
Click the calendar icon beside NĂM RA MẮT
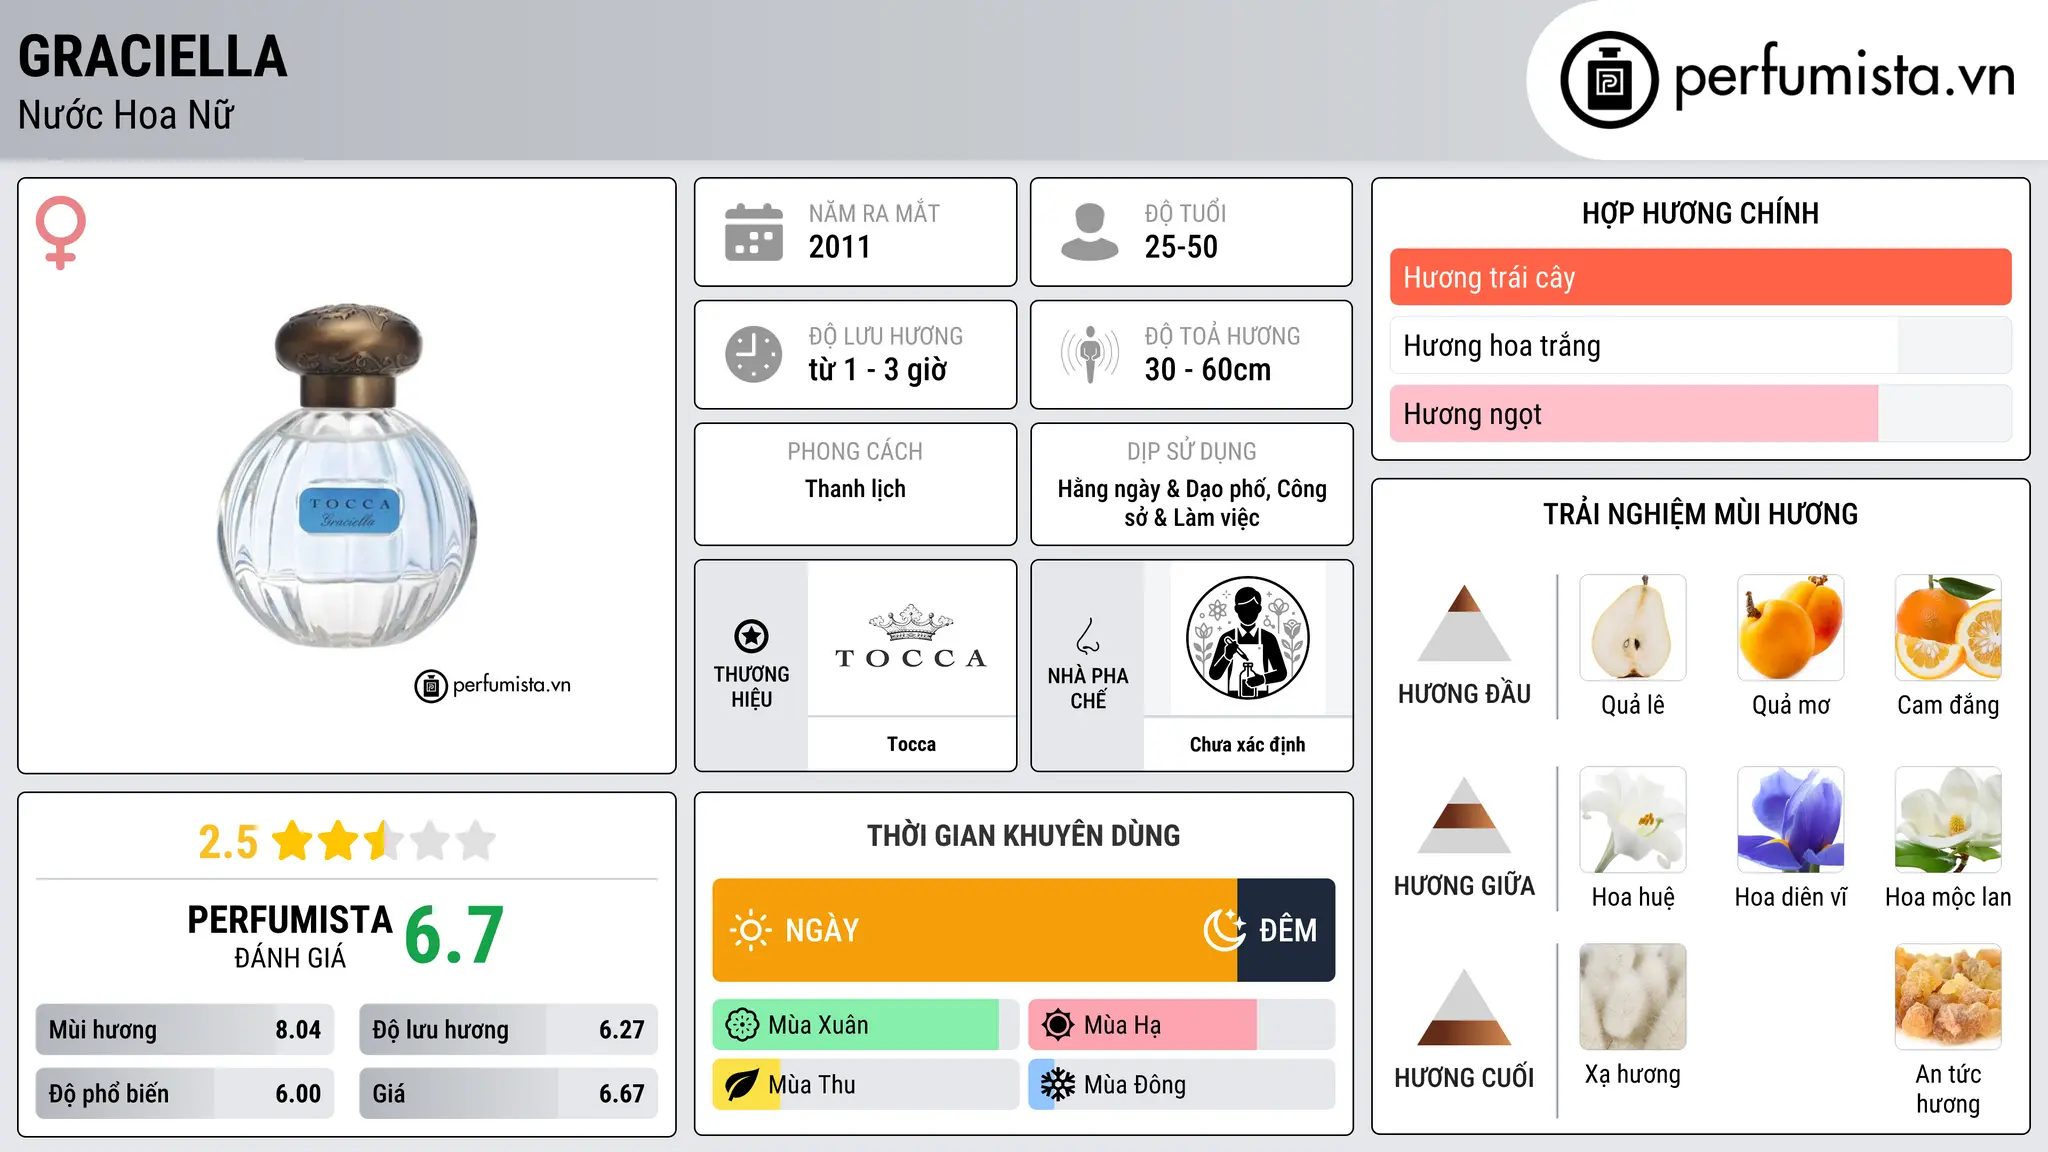[x=754, y=232]
